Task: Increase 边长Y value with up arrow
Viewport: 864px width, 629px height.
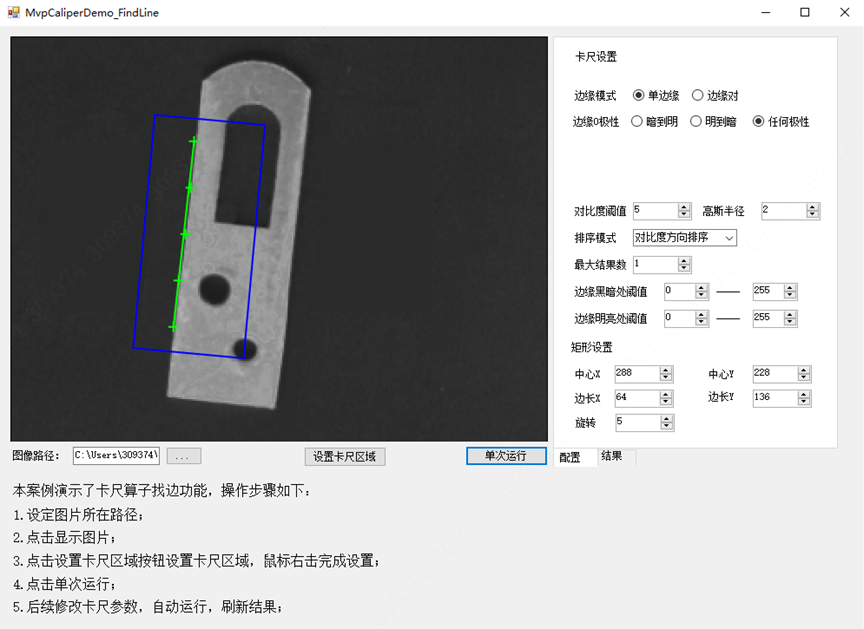Action: pyautogui.click(x=803, y=394)
